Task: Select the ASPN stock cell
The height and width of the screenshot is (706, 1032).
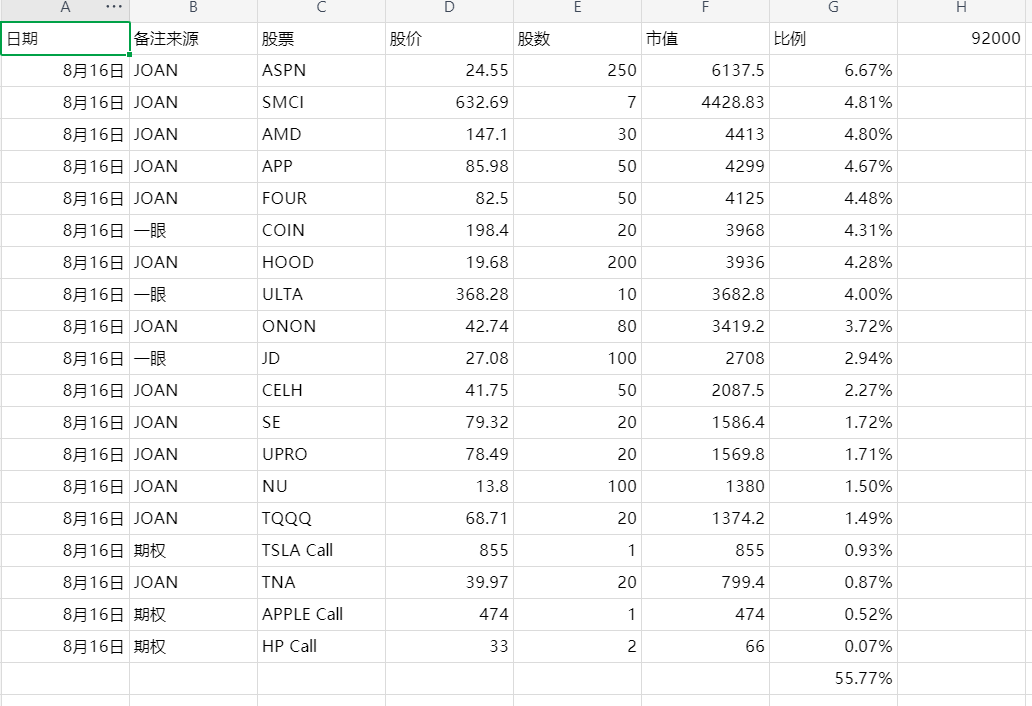Action: point(321,71)
